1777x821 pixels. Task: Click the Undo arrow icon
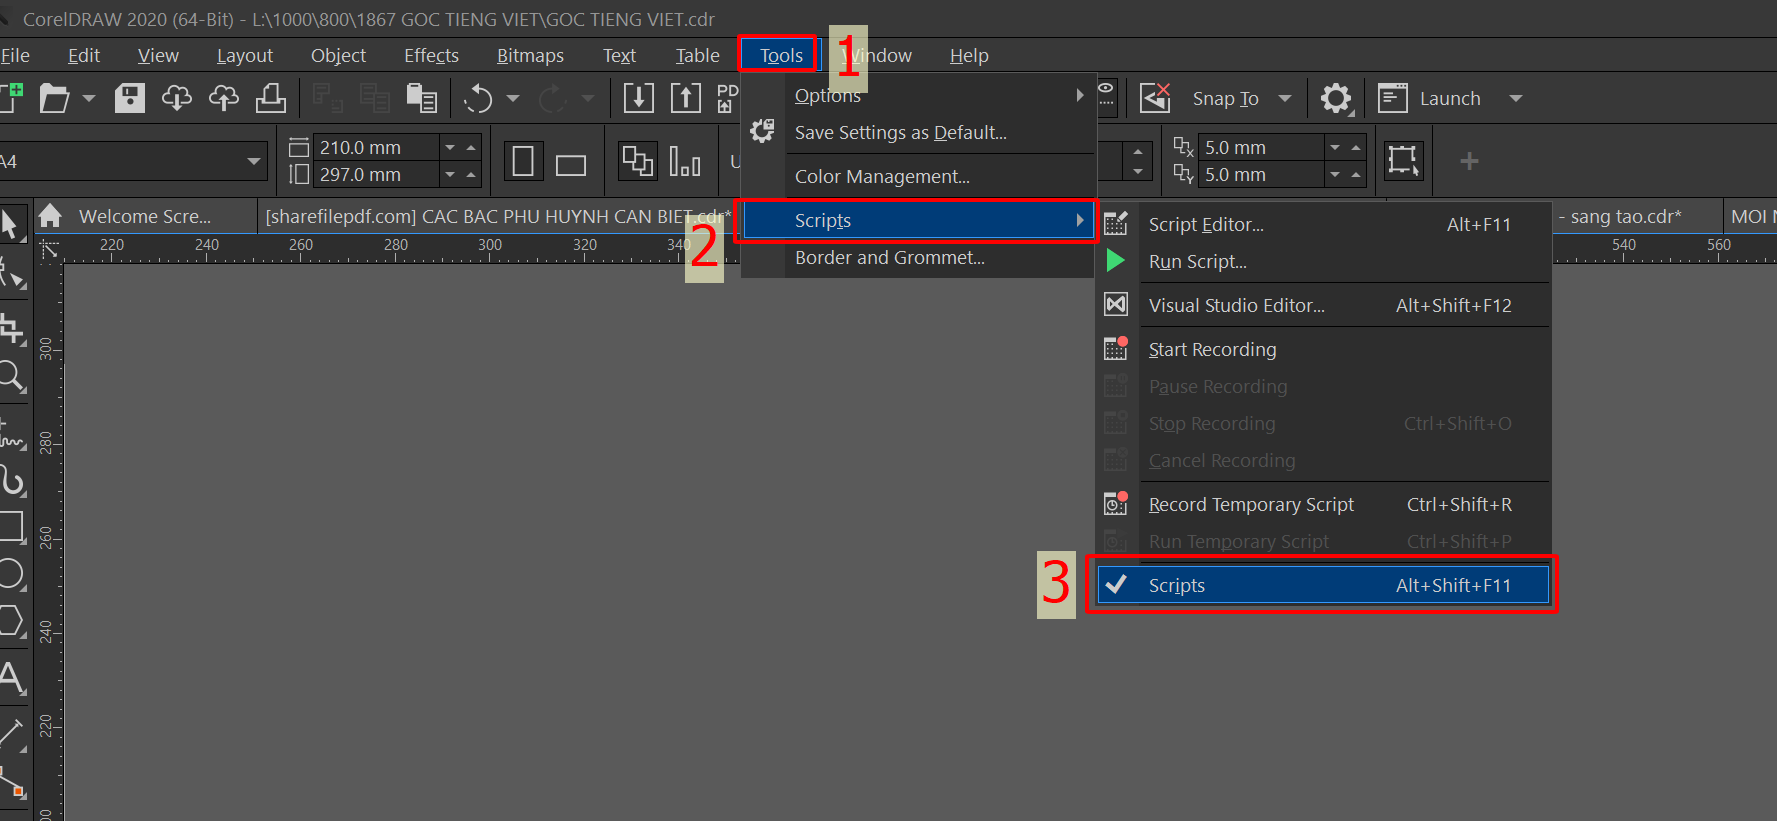pyautogui.click(x=478, y=98)
